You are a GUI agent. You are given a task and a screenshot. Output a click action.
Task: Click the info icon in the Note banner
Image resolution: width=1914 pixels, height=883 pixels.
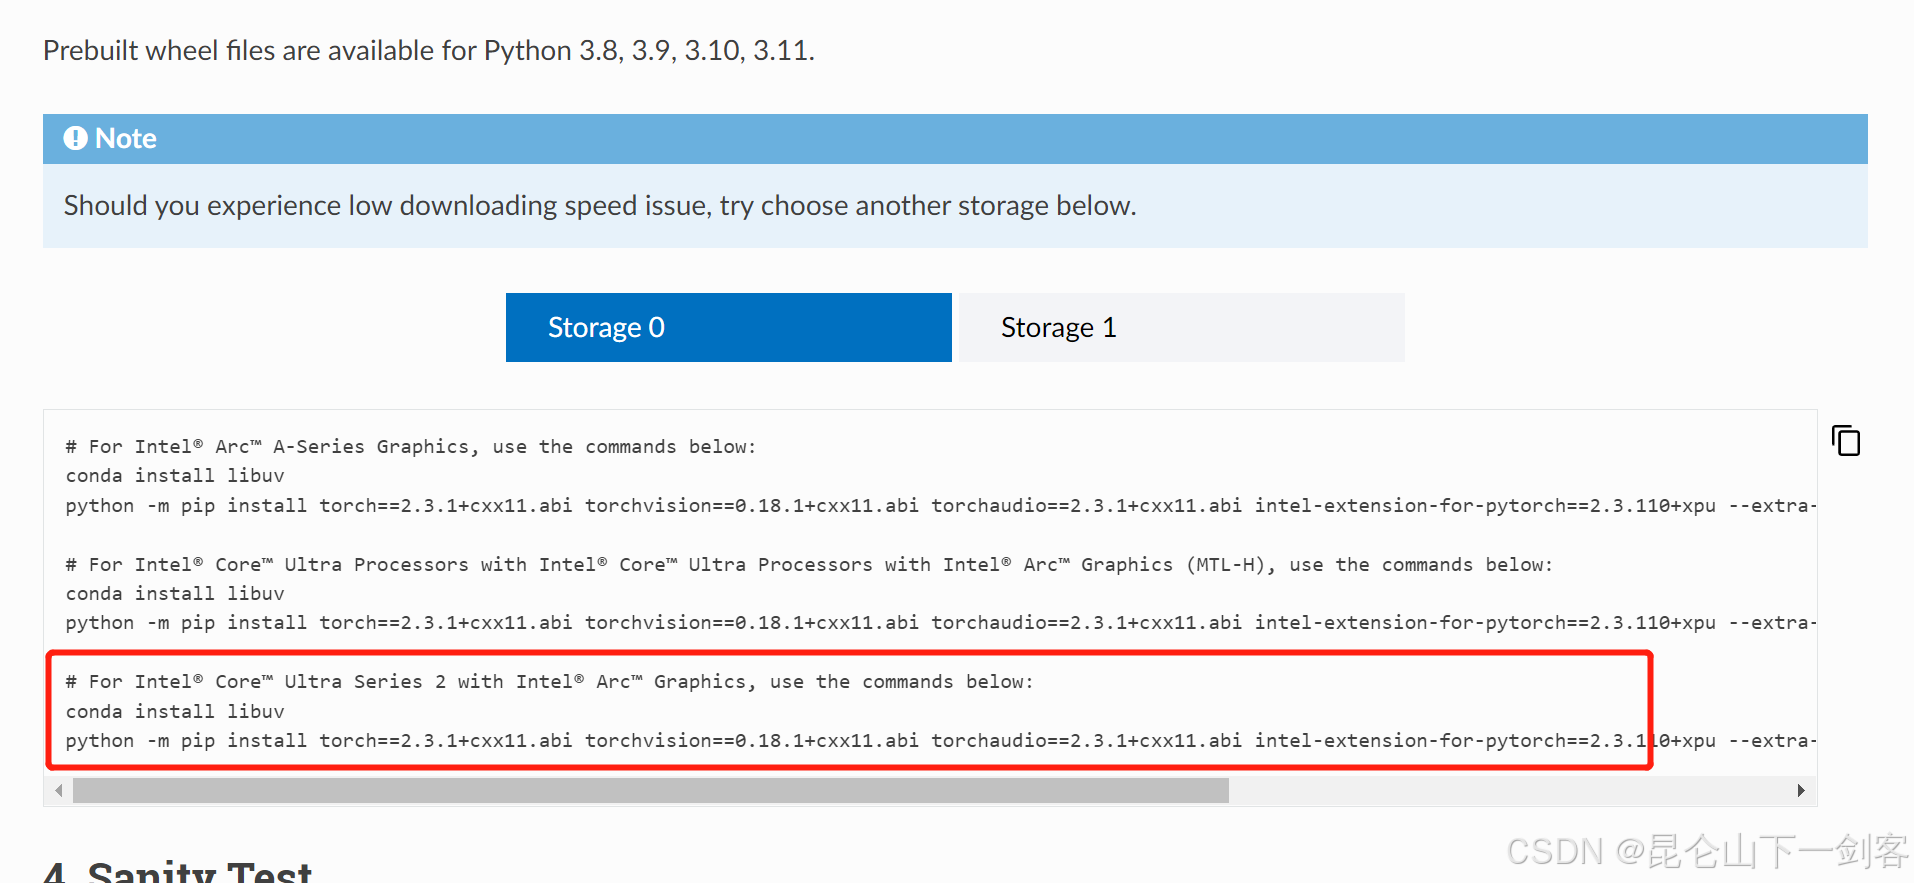(x=76, y=138)
